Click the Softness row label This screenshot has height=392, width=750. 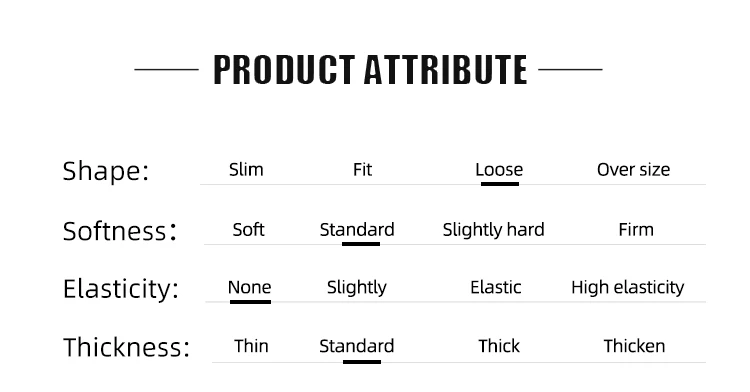[120, 231]
